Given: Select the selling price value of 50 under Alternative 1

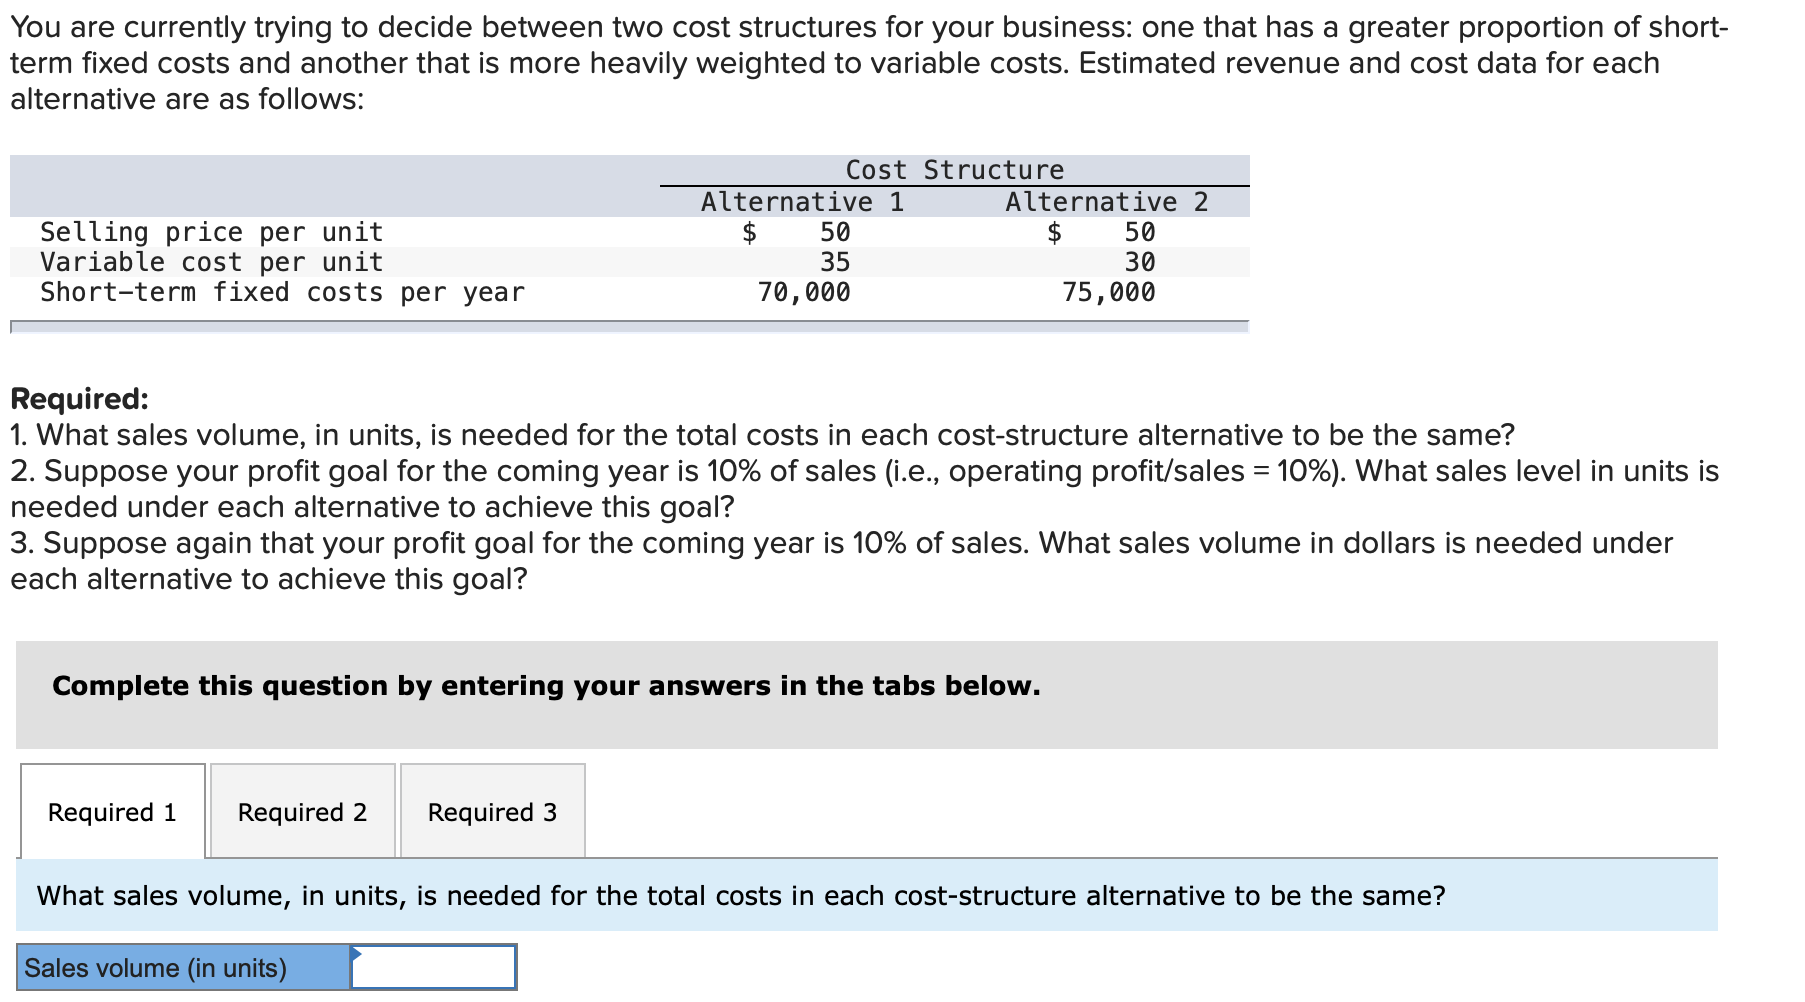Looking at the screenshot, I should (x=837, y=232).
